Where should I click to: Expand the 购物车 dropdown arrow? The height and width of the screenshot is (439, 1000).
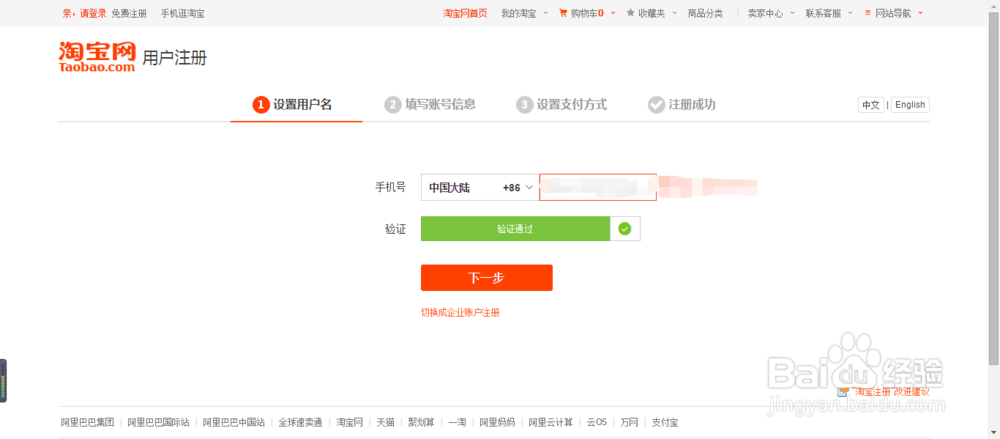(612, 13)
